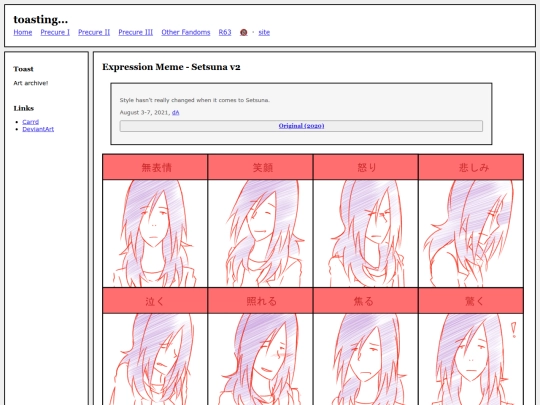The width and height of the screenshot is (540, 405).
Task: Click the dA link after the date
Action: click(x=176, y=113)
